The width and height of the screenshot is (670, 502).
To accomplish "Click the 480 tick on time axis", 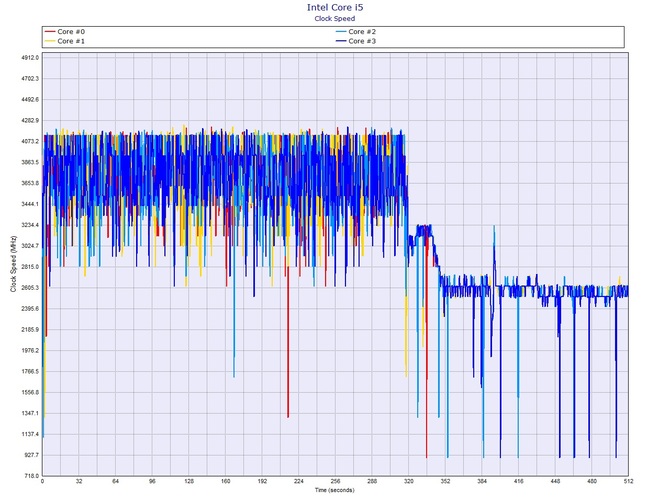I will (x=592, y=481).
